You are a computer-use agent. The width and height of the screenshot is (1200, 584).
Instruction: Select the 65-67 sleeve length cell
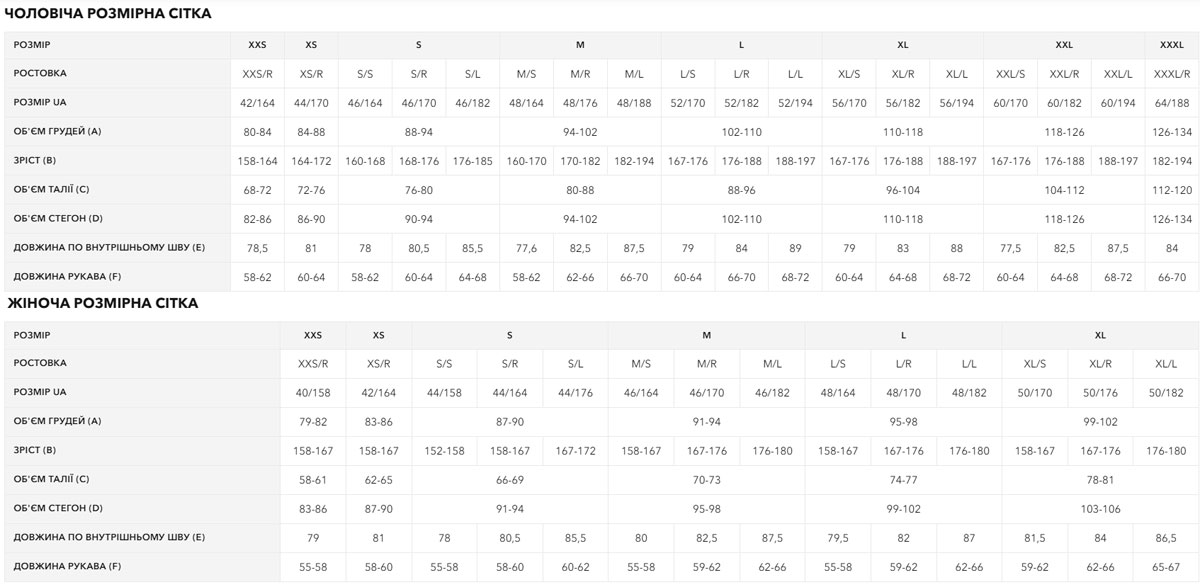pos(1166,567)
